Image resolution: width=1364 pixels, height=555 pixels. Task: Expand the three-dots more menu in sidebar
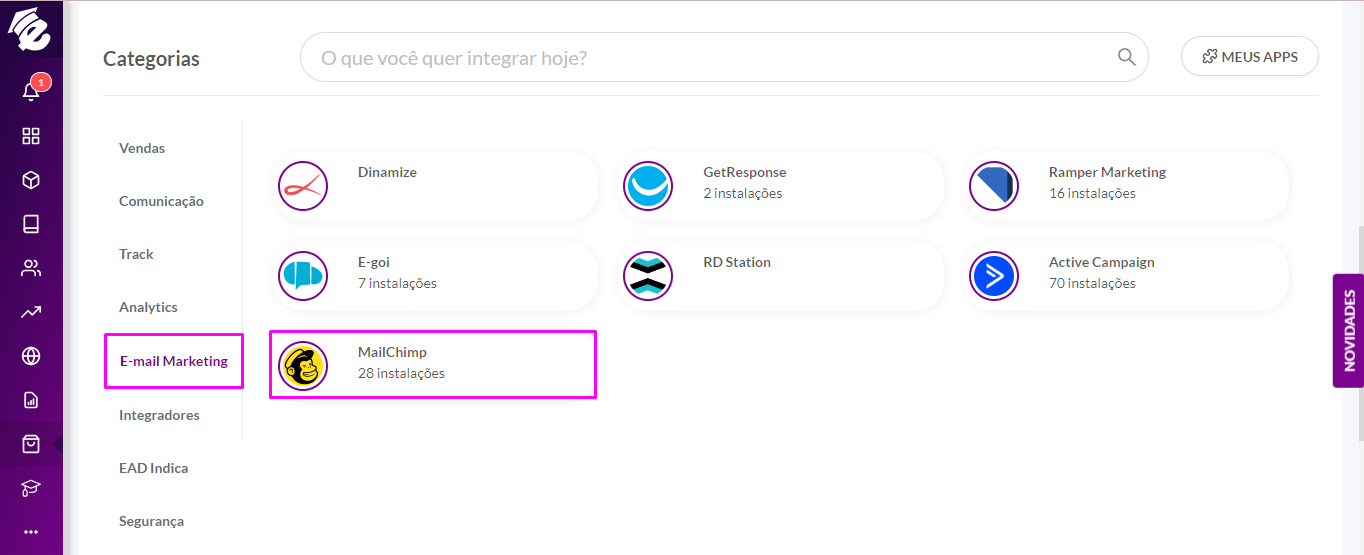31,532
